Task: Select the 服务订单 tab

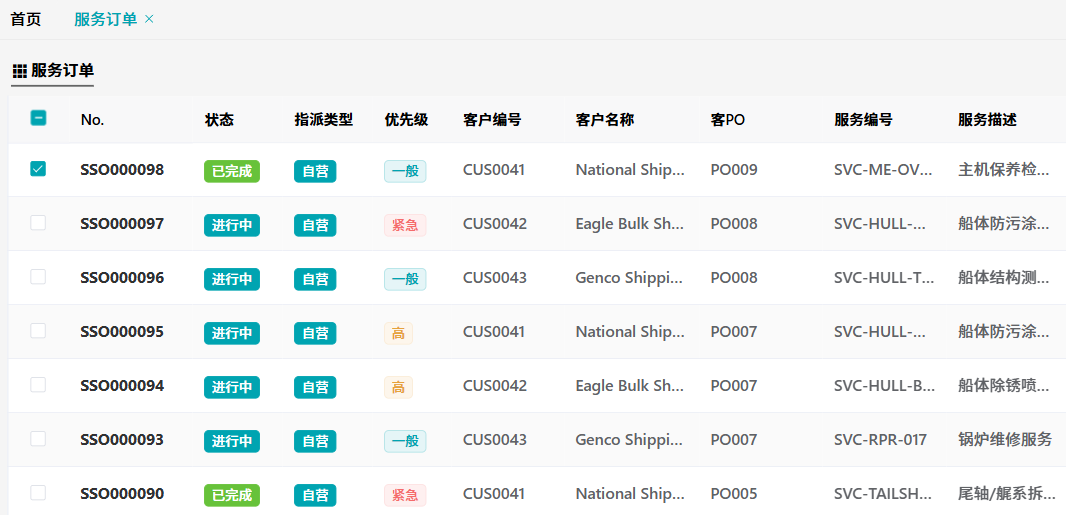Action: pos(105,19)
